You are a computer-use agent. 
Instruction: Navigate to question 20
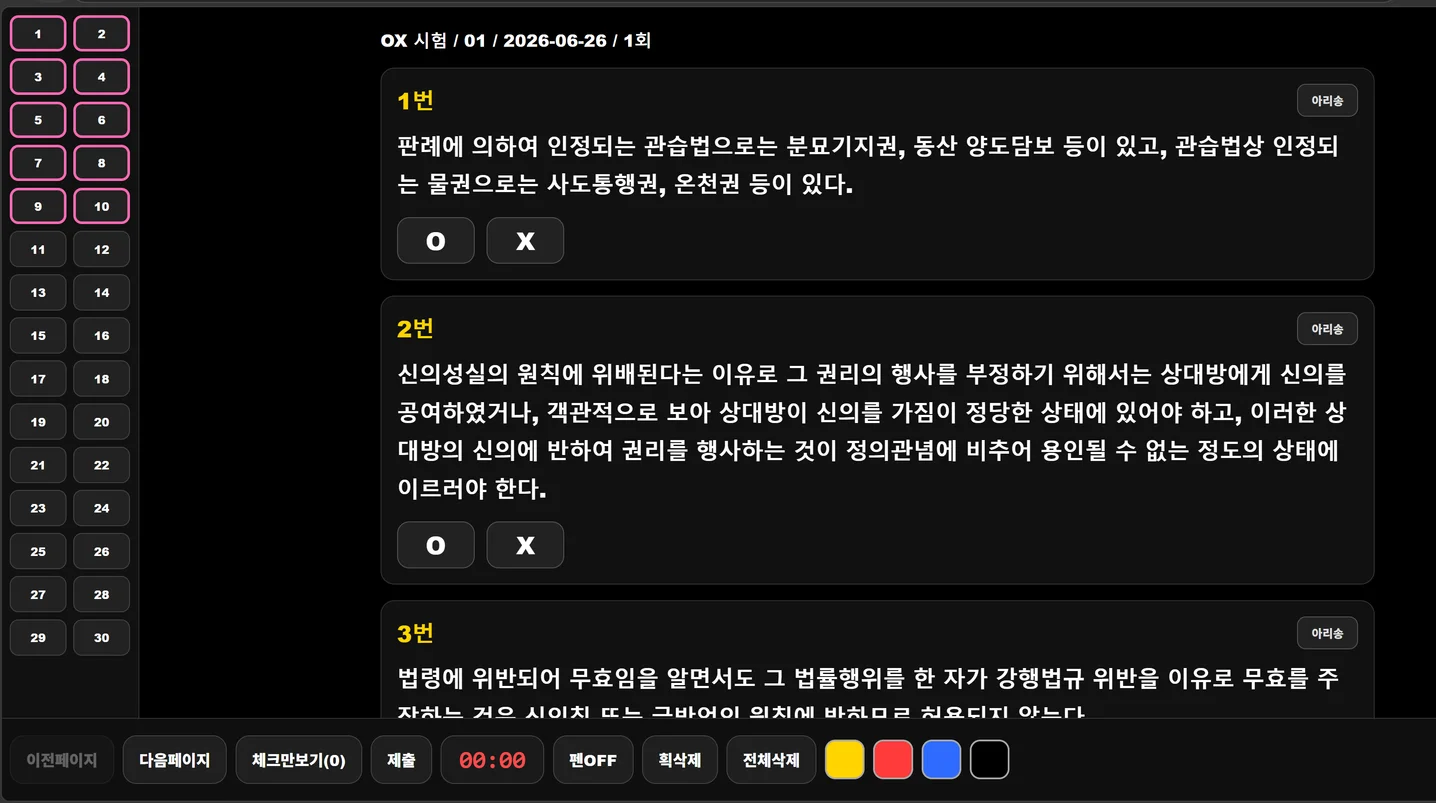[x=102, y=422]
